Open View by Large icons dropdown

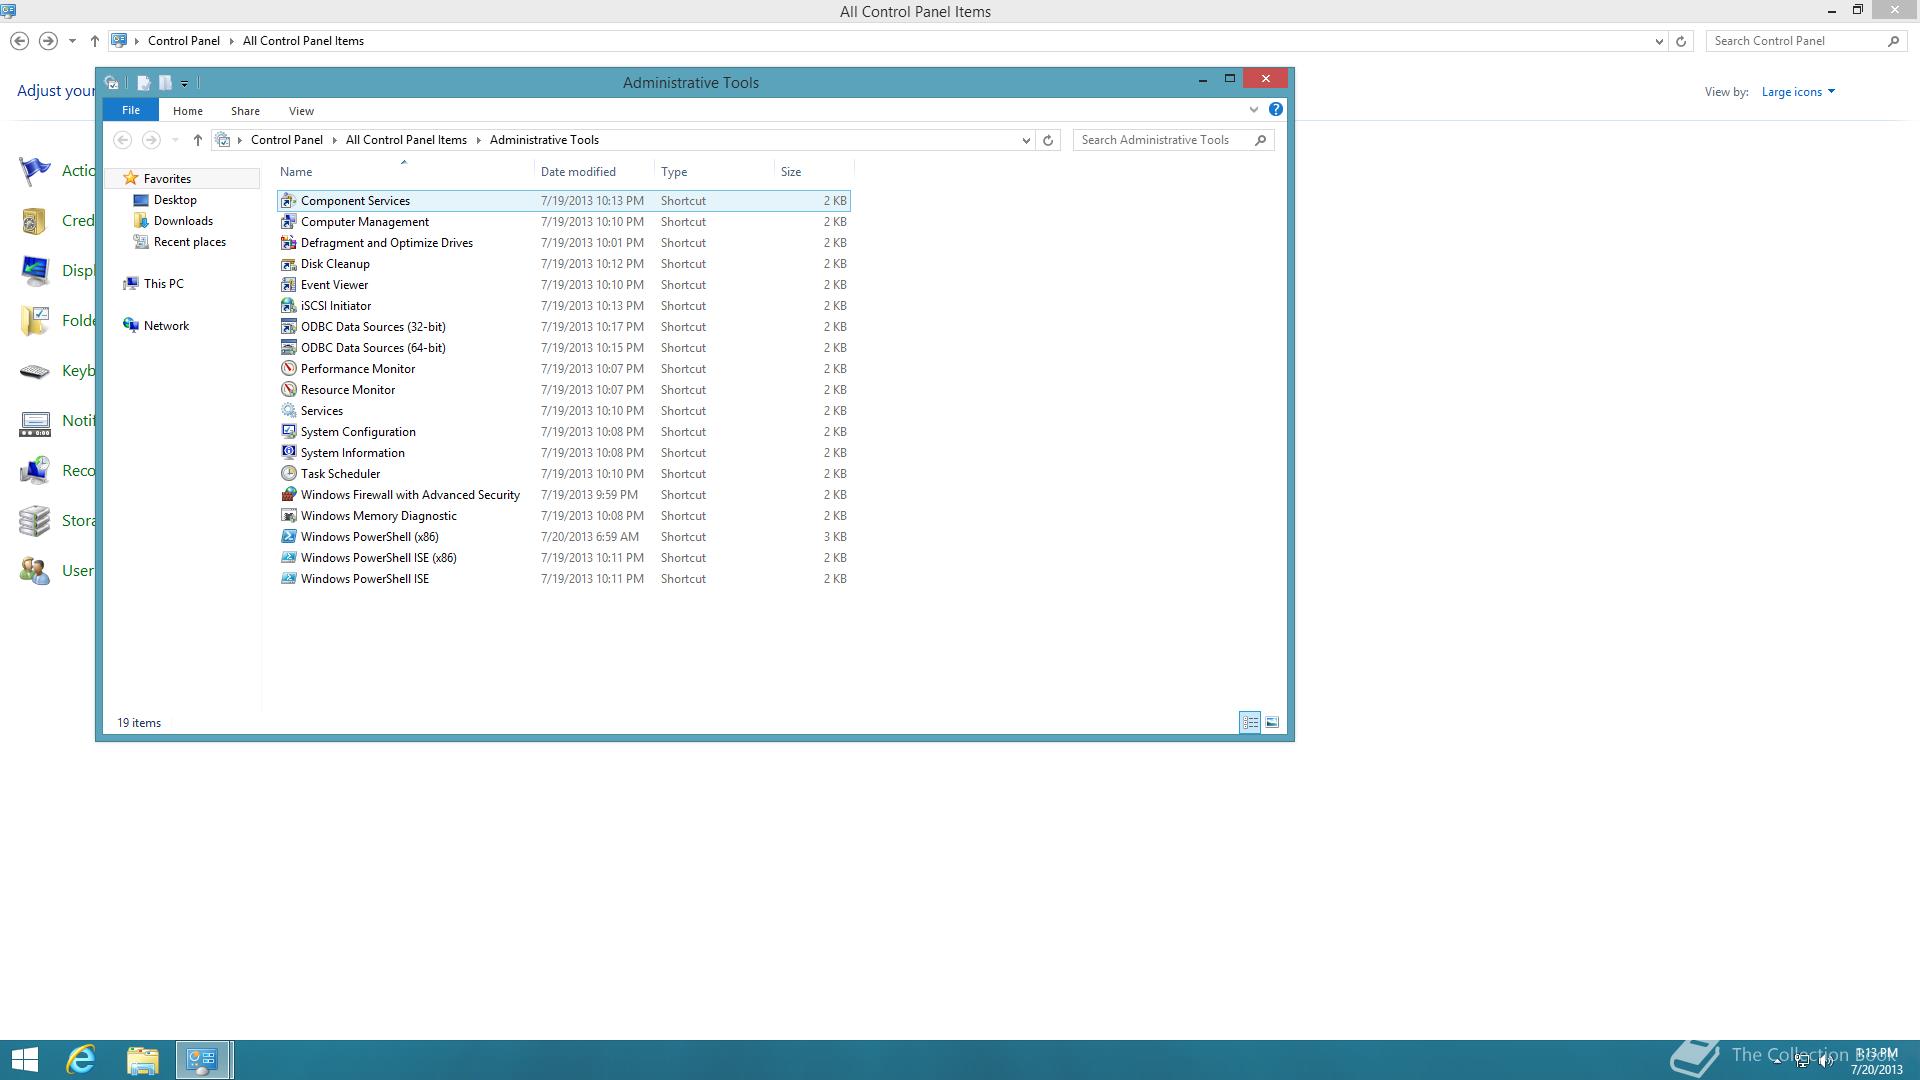pos(1798,92)
